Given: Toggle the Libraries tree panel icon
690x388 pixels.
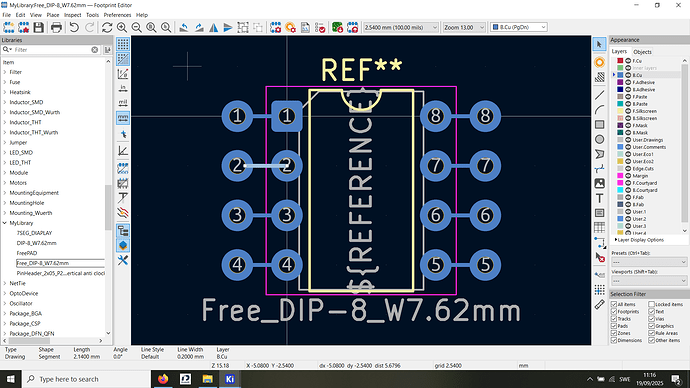Looking at the screenshot, I should 123,231.
